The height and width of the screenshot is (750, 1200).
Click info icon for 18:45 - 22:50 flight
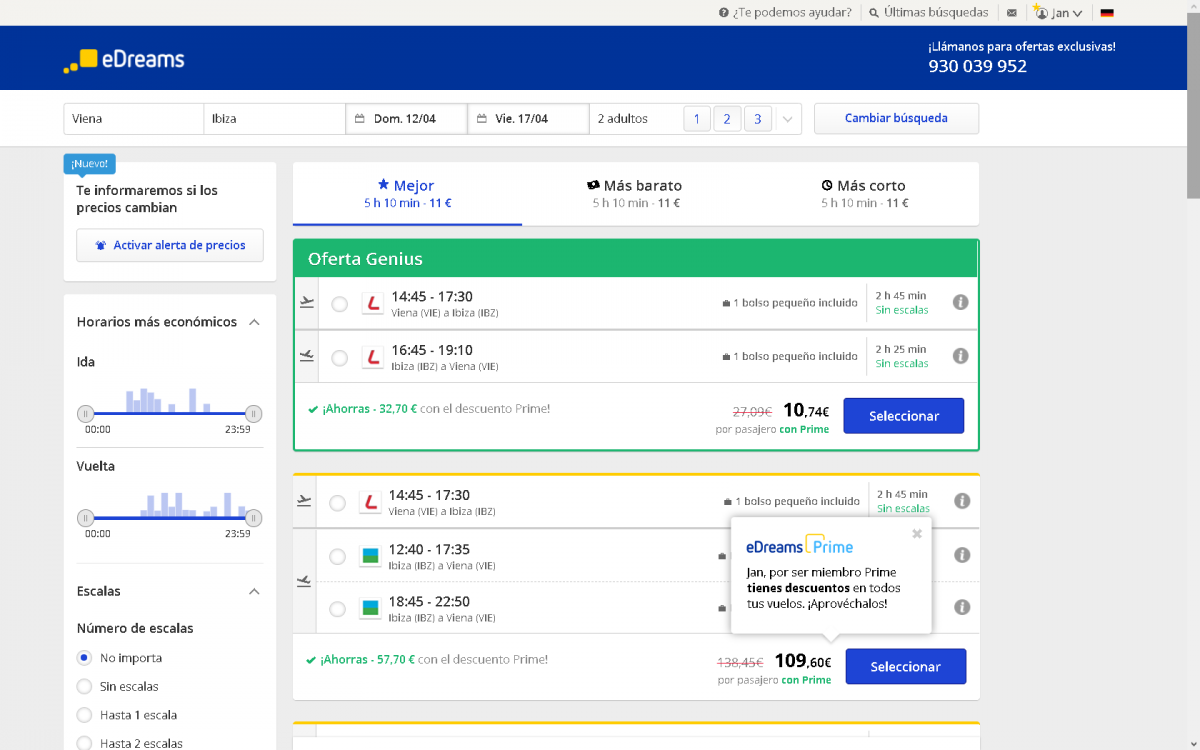(x=961, y=607)
